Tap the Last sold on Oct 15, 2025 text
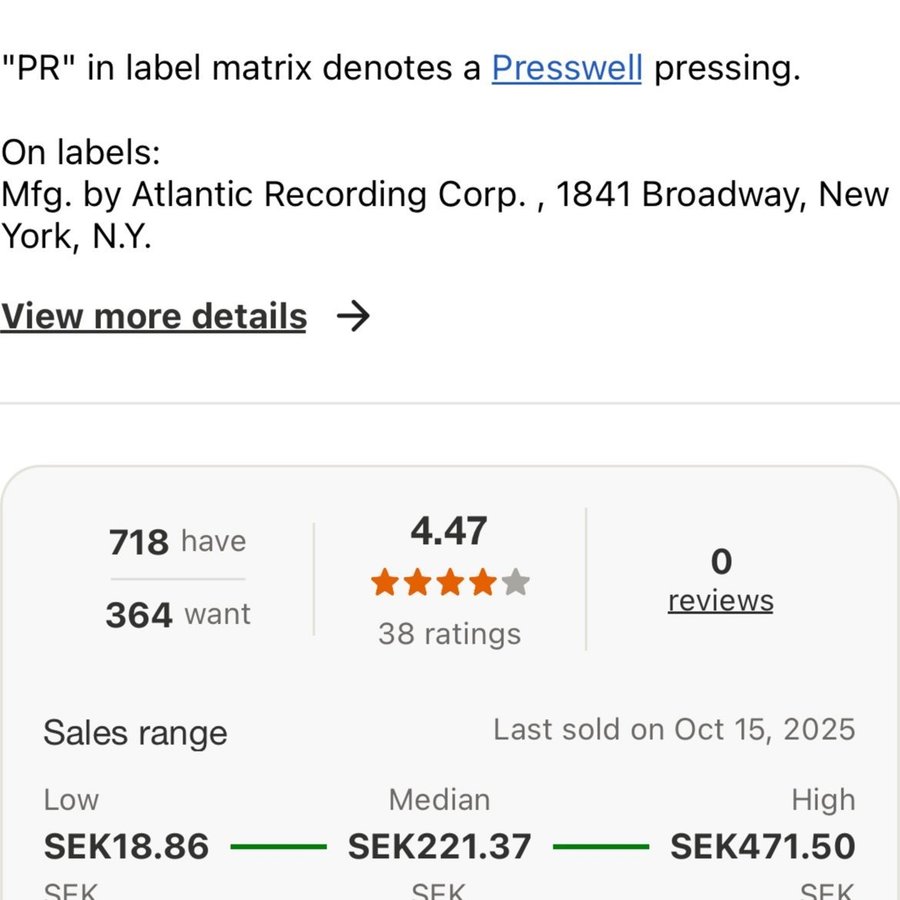This screenshot has width=900, height=900. 674,729
